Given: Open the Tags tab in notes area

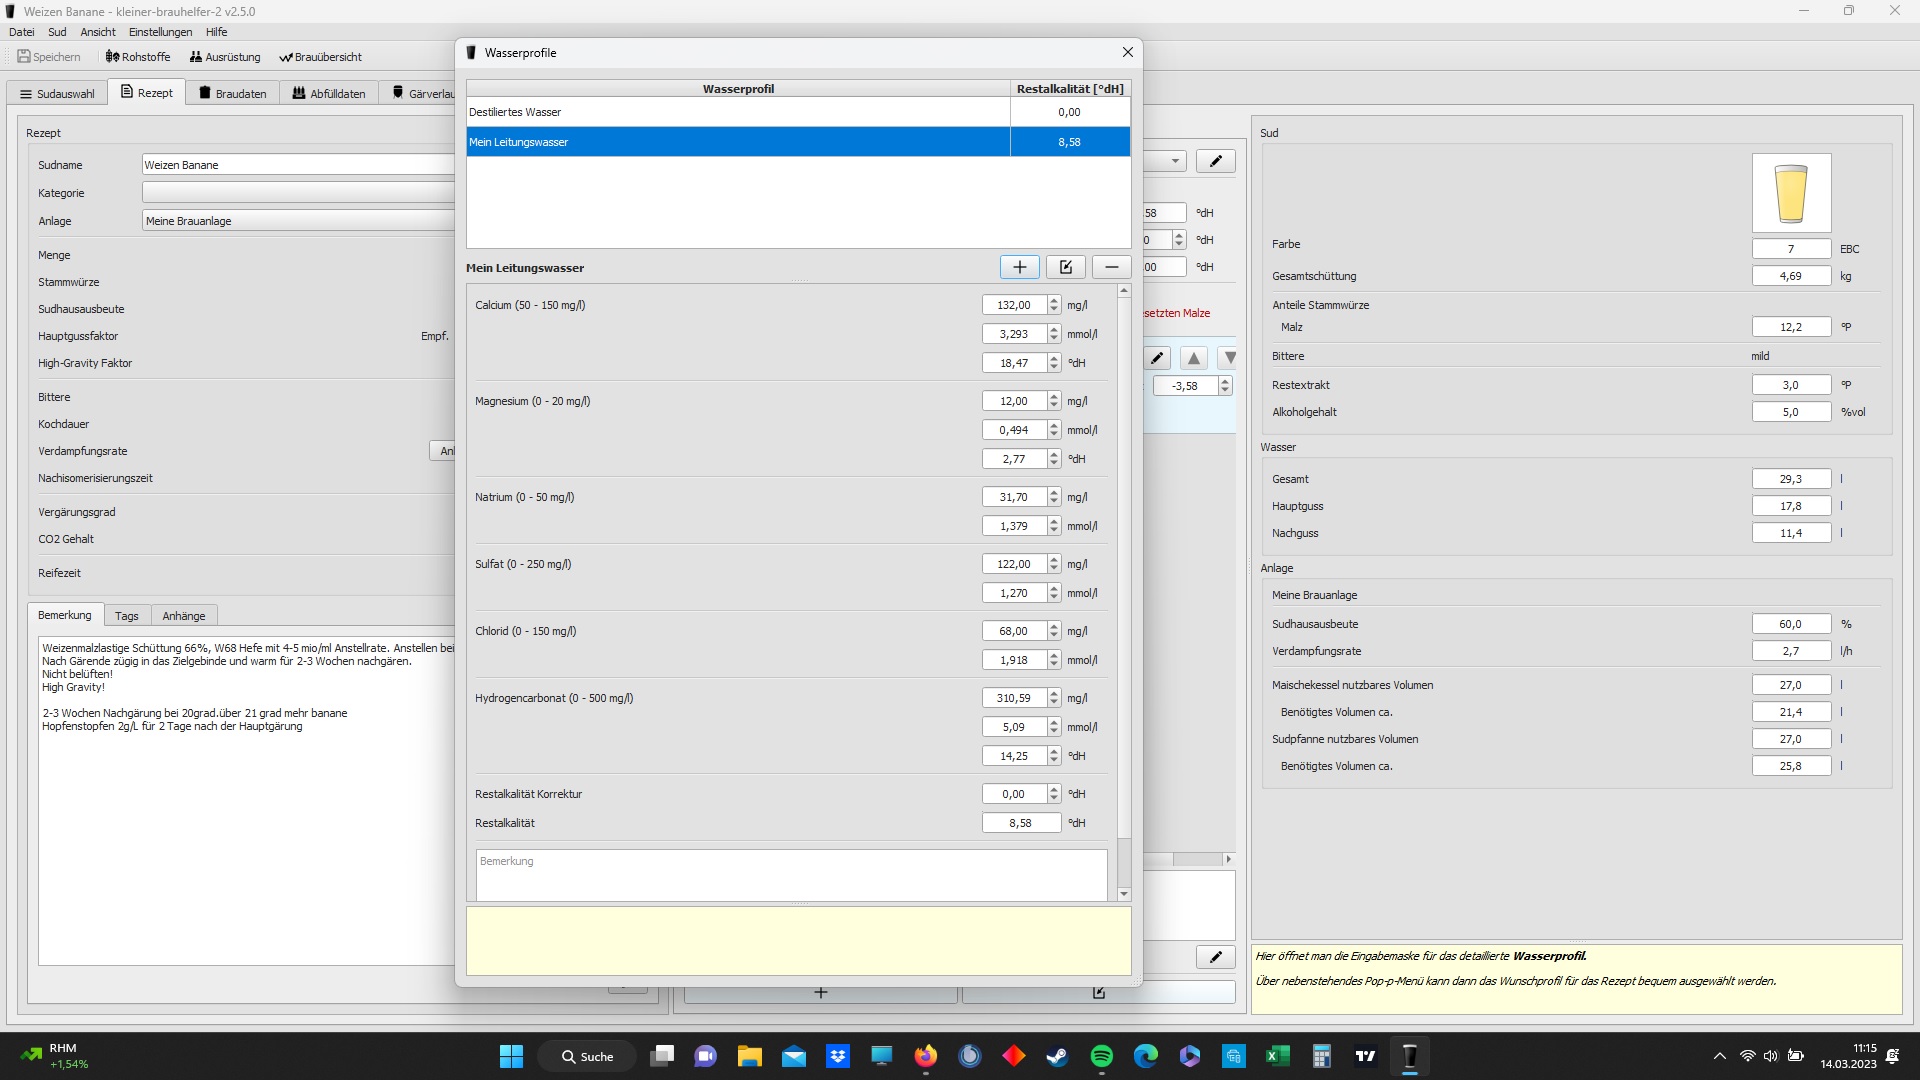Looking at the screenshot, I should click(126, 616).
